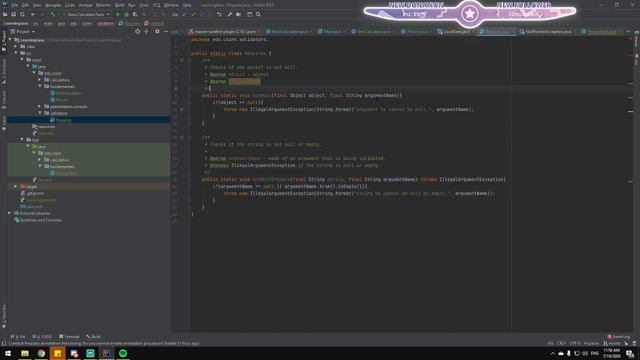Open the Event Log button

(x=619, y=337)
